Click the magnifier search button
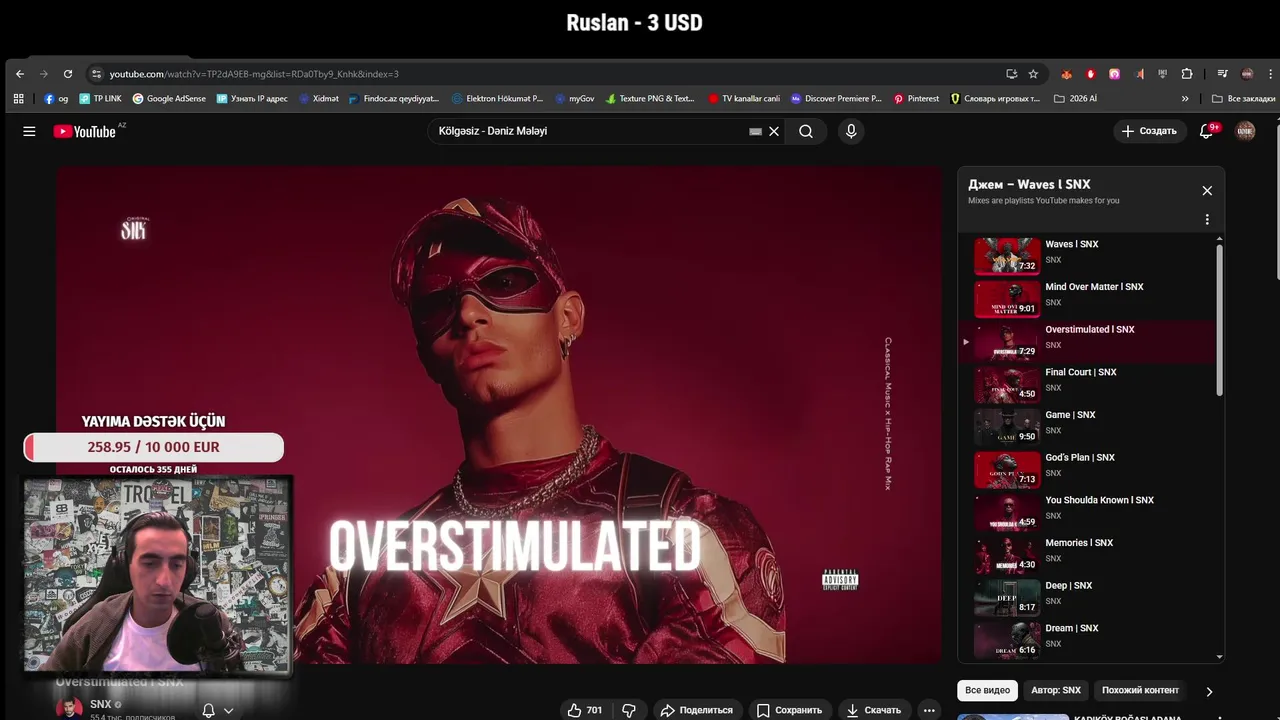 pos(806,131)
